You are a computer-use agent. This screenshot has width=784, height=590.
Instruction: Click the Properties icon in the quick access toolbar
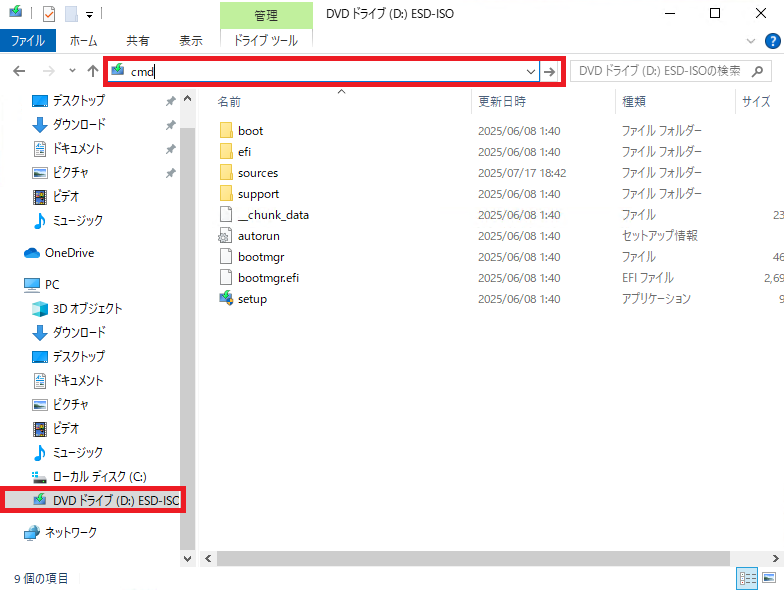click(x=48, y=14)
